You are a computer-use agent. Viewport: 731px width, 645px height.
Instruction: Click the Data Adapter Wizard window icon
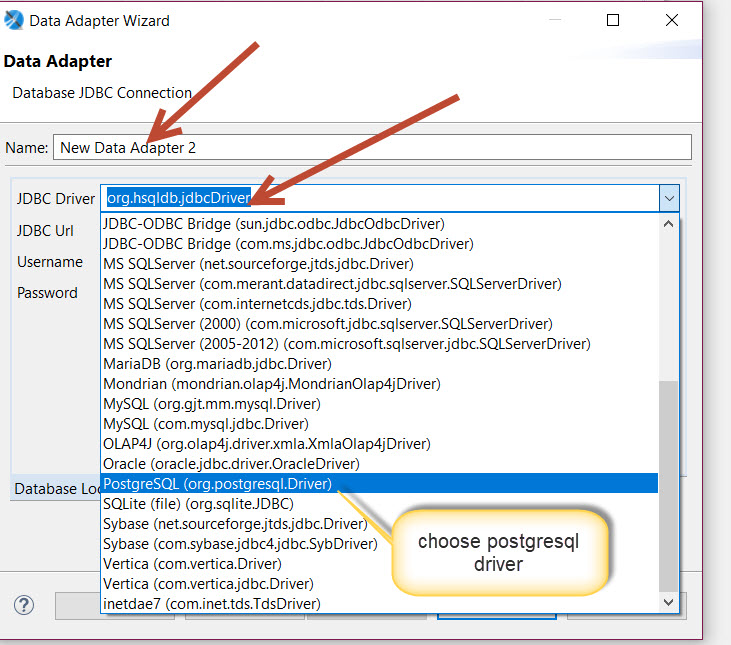point(14,20)
